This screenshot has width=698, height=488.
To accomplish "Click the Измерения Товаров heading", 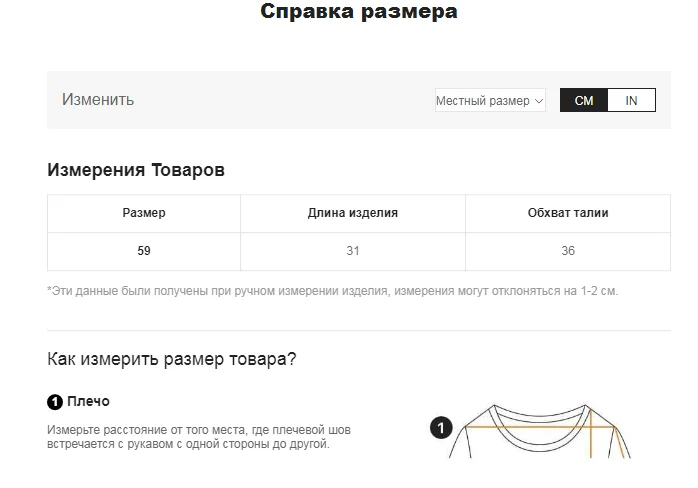I will [x=136, y=170].
